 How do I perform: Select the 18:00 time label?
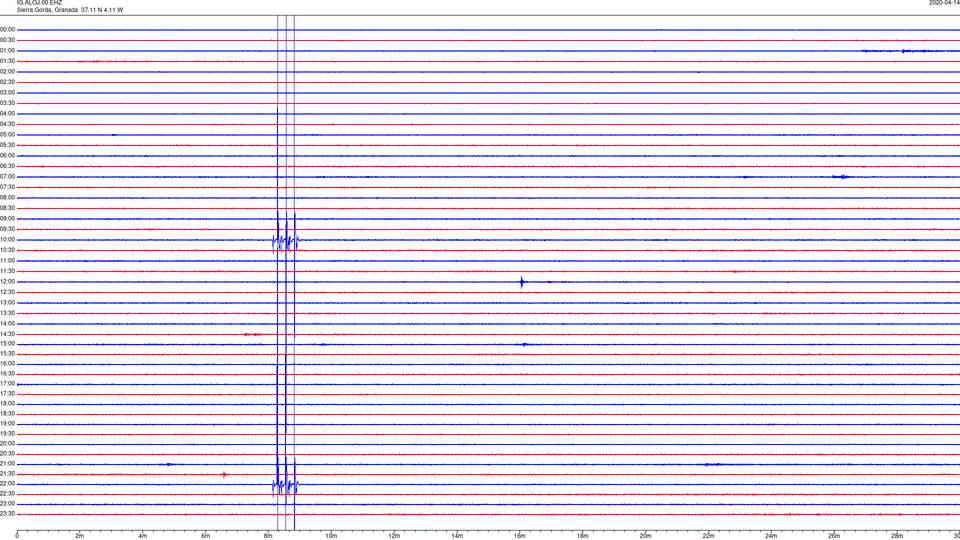coord(7,404)
